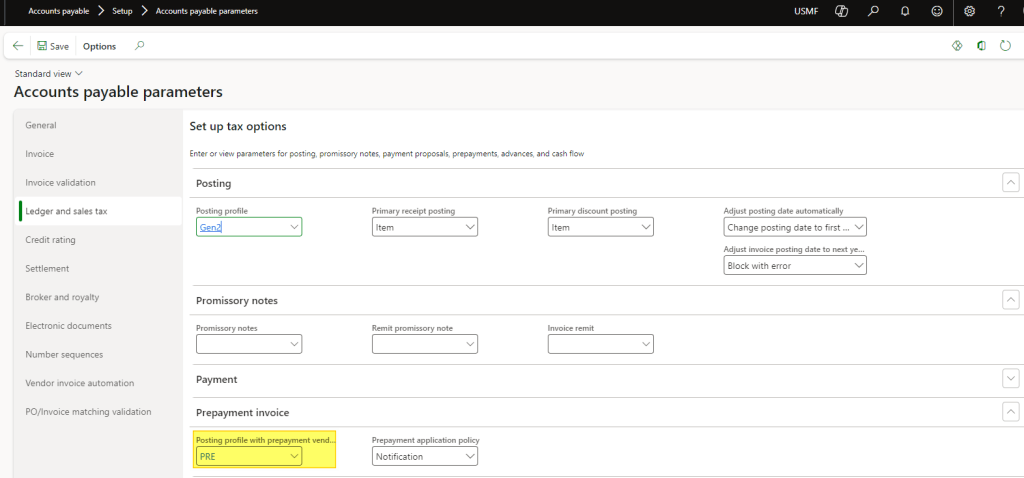Open the Options menu in the action bar
Image resolution: width=1024 pixels, height=478 pixels.
99,46
